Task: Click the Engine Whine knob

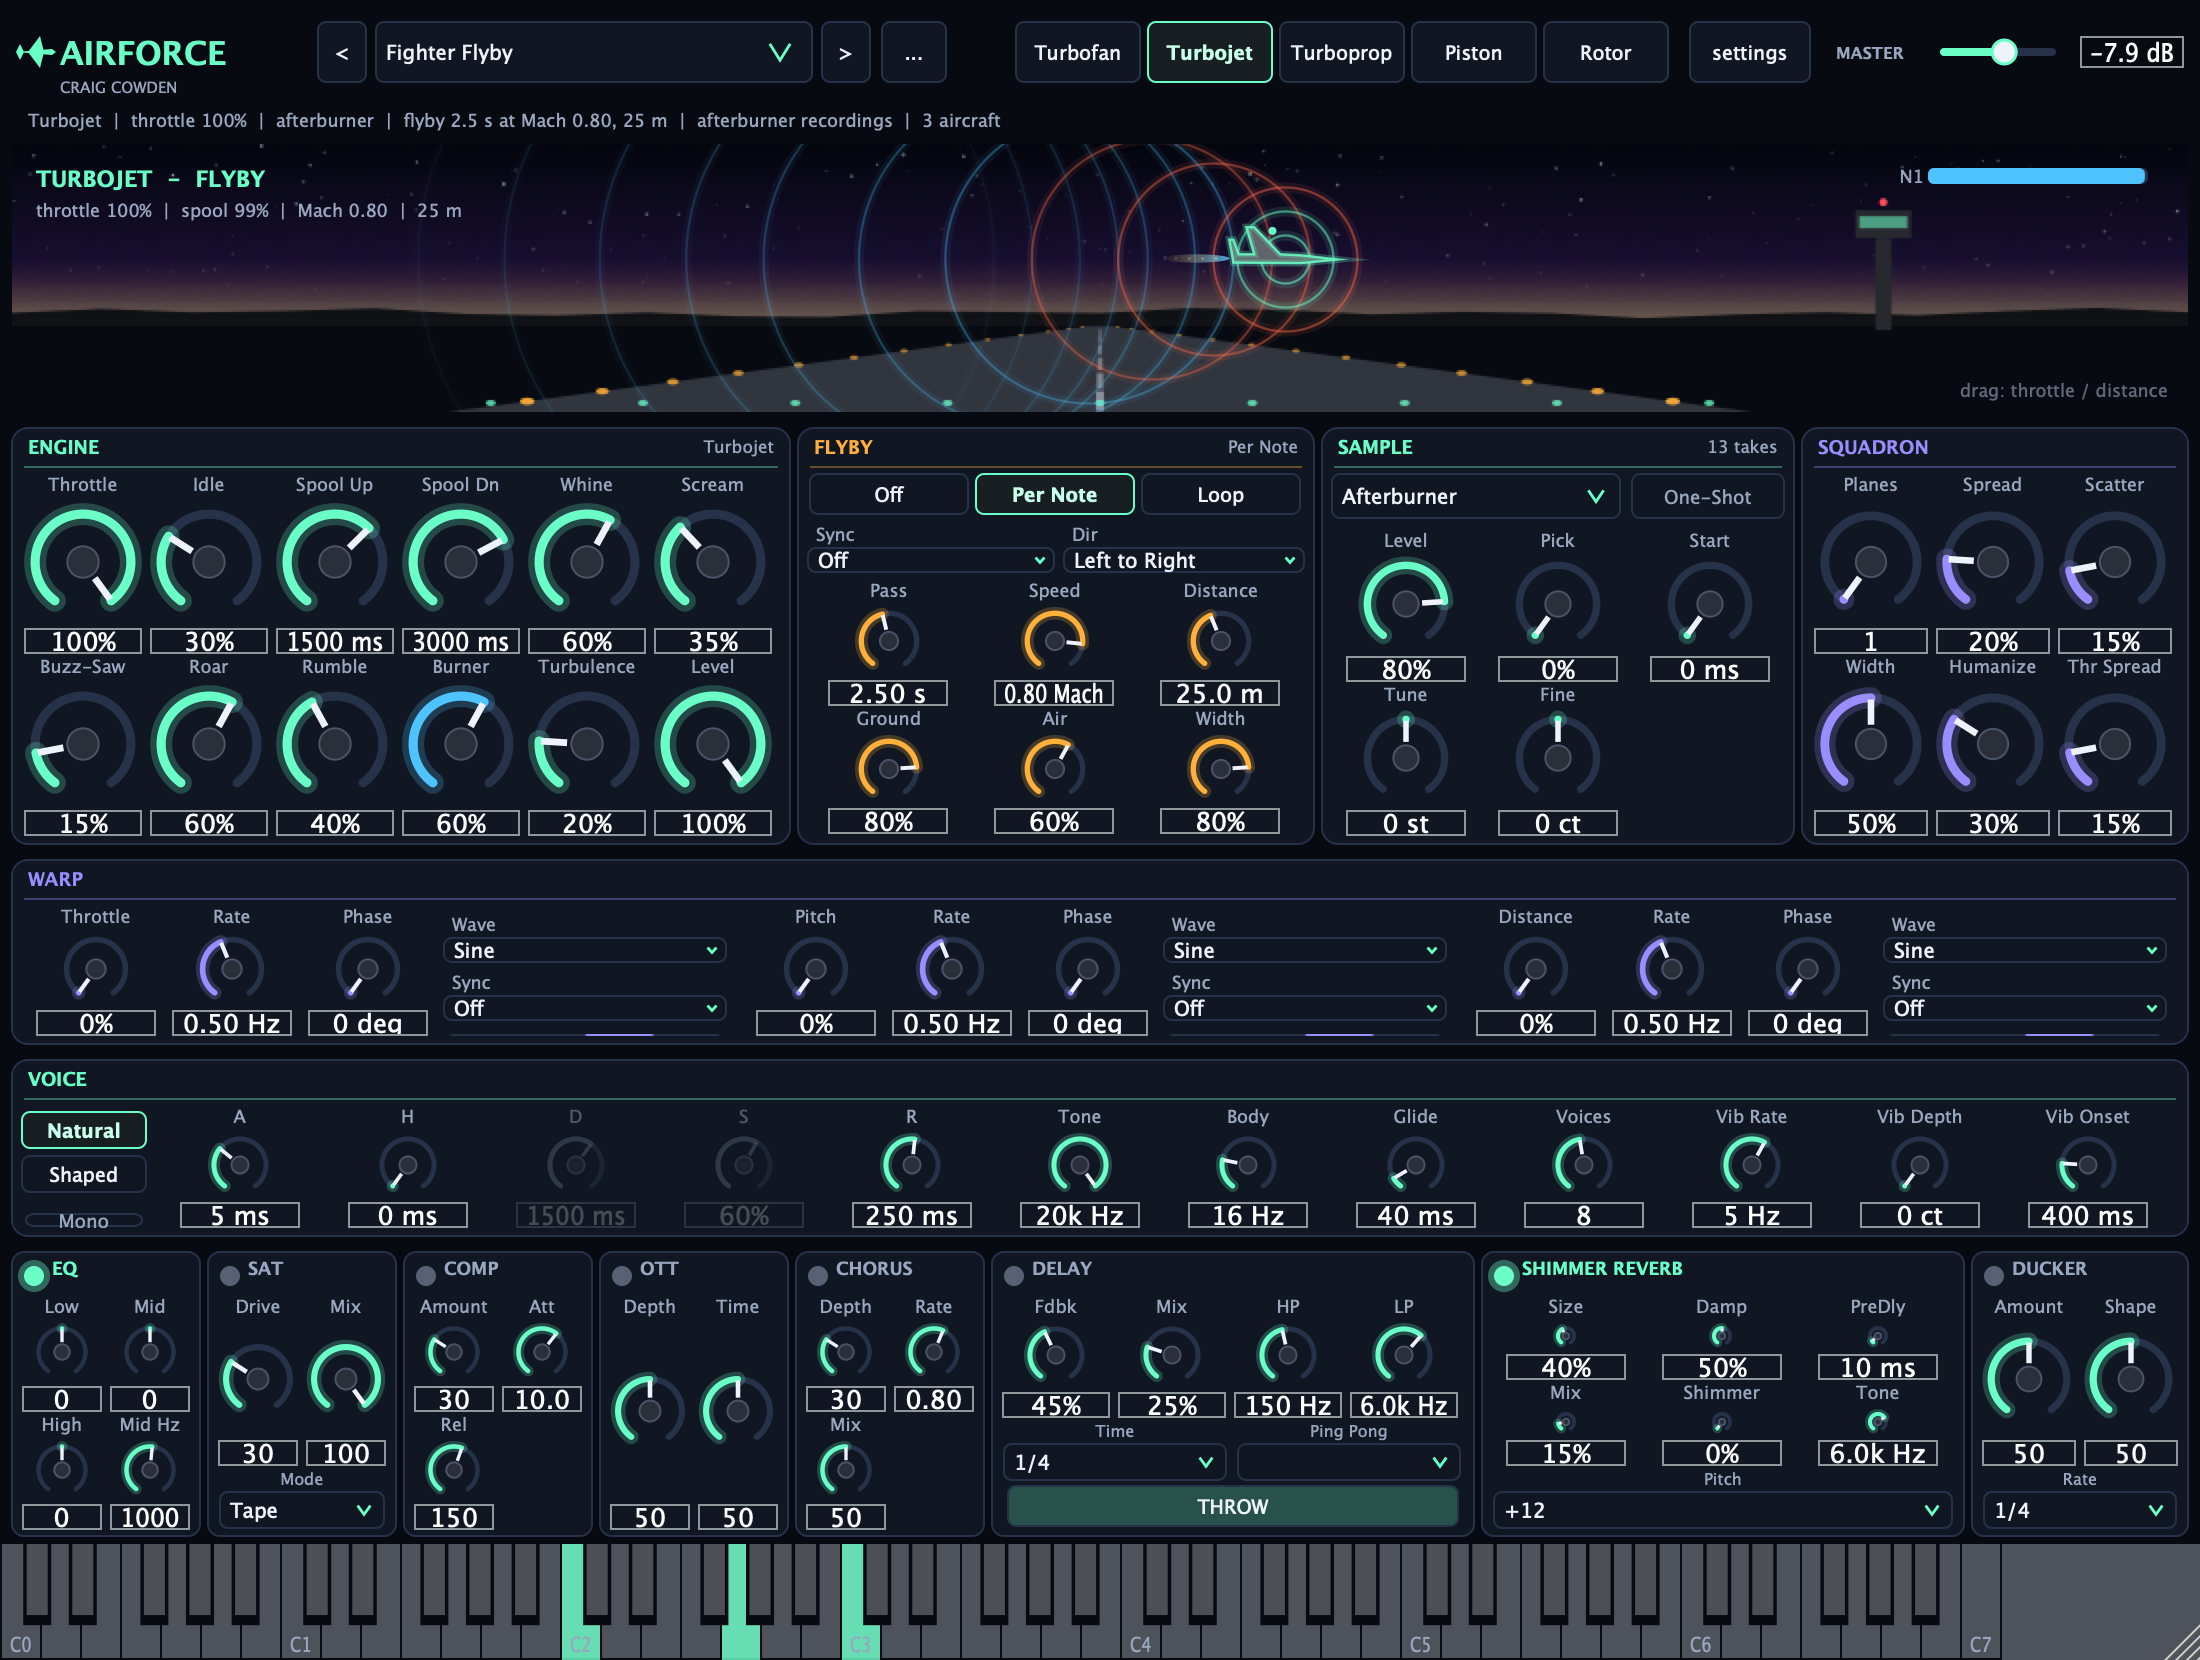Action: [586, 561]
